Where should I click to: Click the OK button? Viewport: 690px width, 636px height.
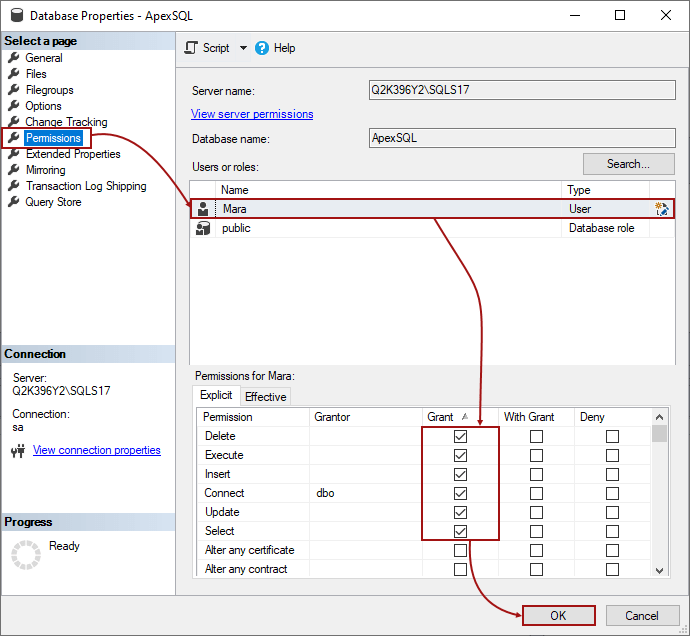pyautogui.click(x=558, y=615)
